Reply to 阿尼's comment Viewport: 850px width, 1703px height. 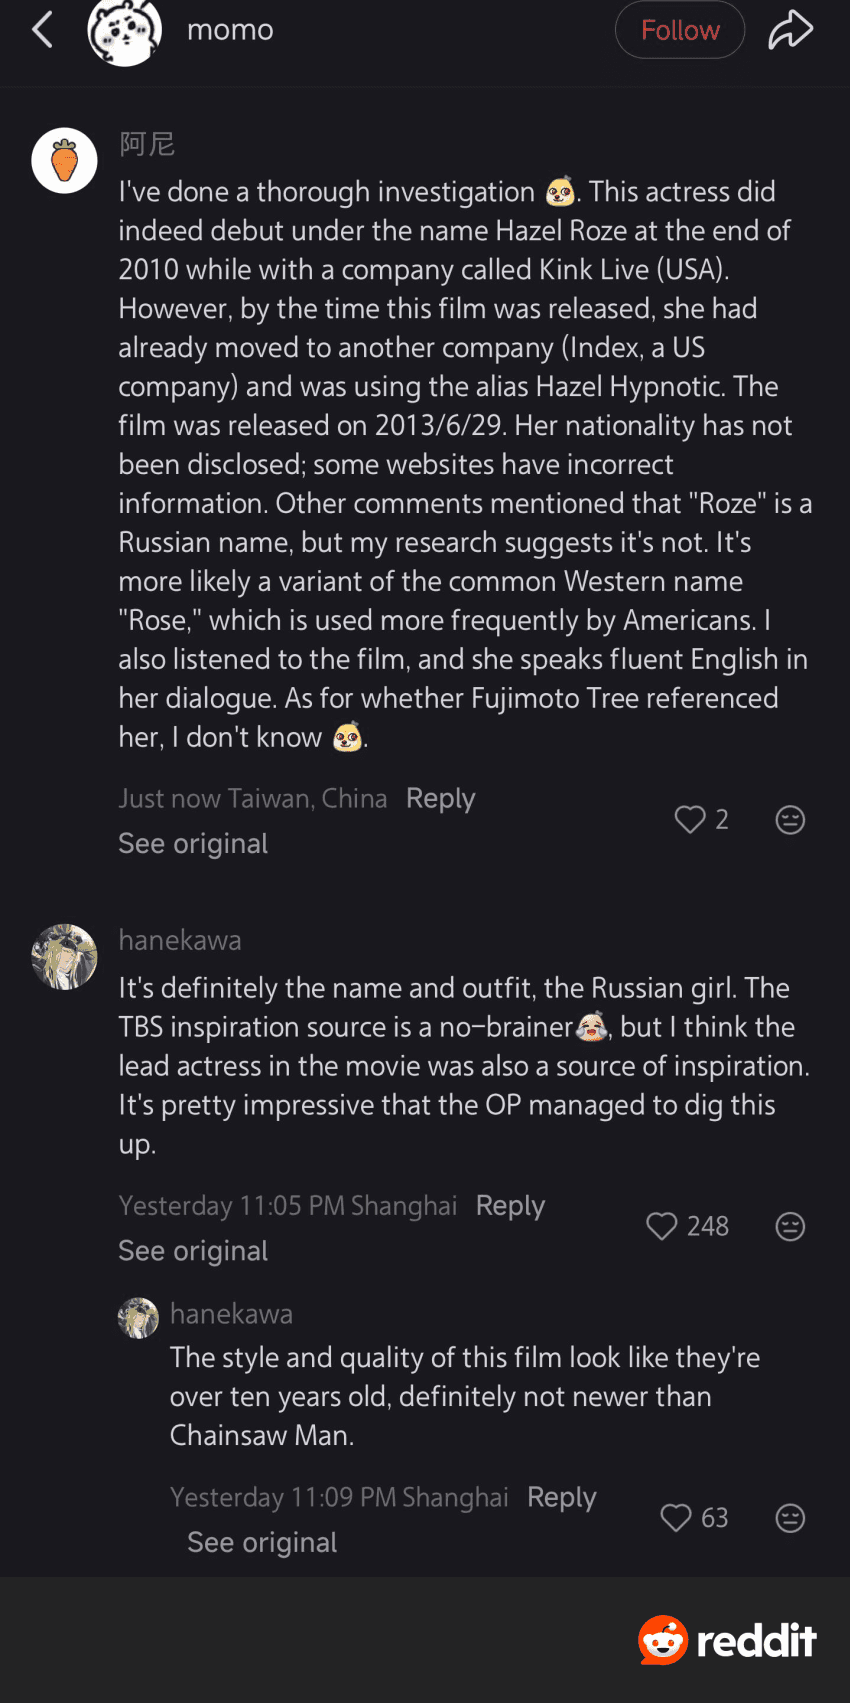(440, 798)
